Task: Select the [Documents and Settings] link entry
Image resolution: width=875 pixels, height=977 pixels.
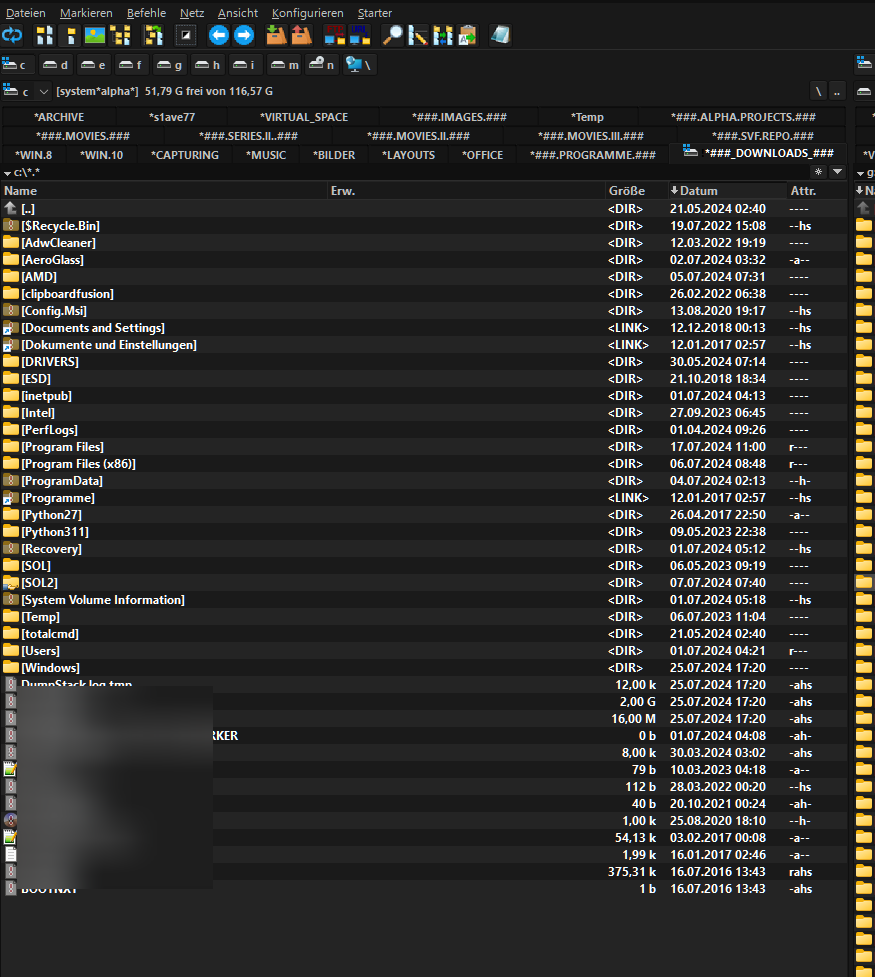Action: pyautogui.click(x=424, y=328)
